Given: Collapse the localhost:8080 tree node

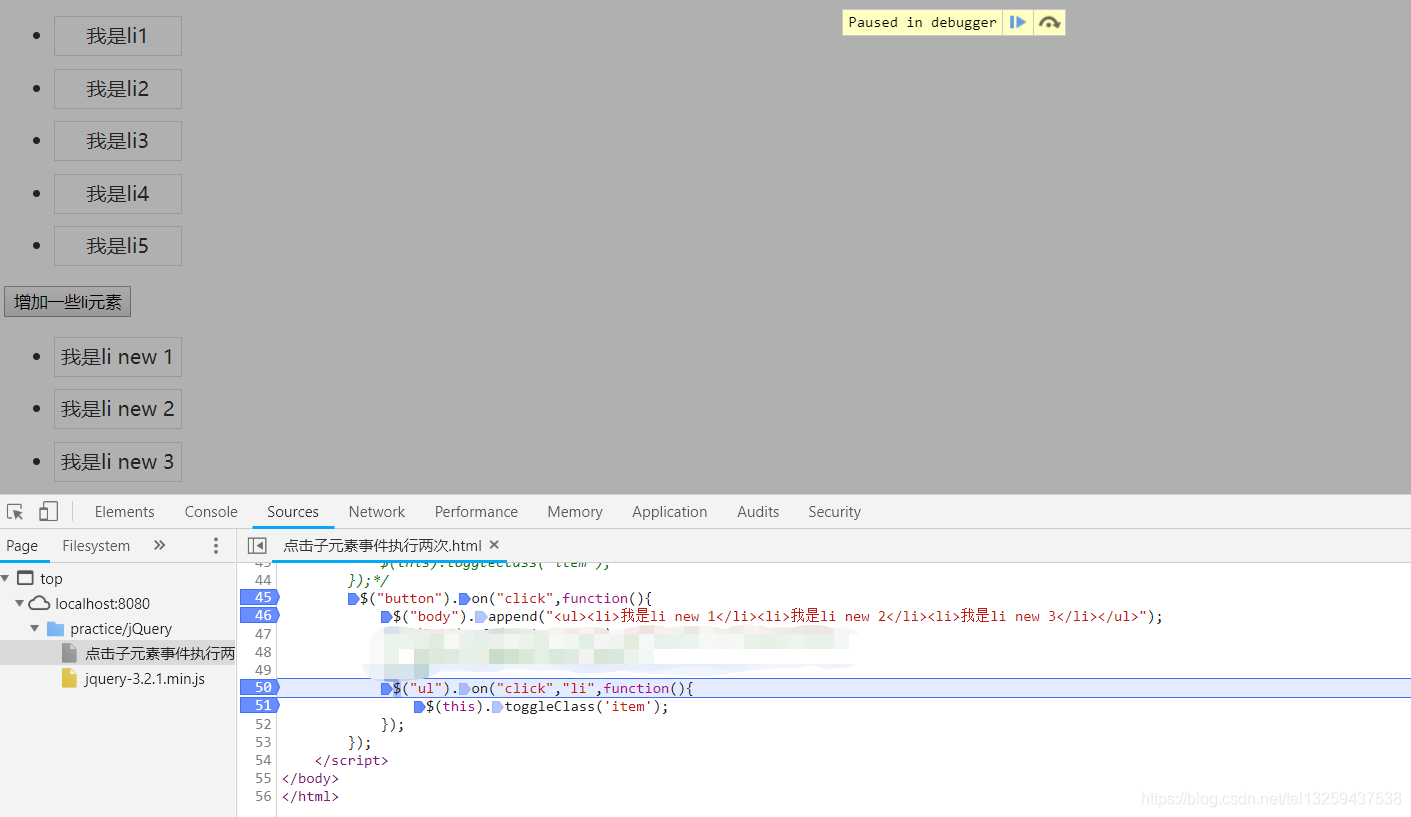Looking at the screenshot, I should 20,603.
